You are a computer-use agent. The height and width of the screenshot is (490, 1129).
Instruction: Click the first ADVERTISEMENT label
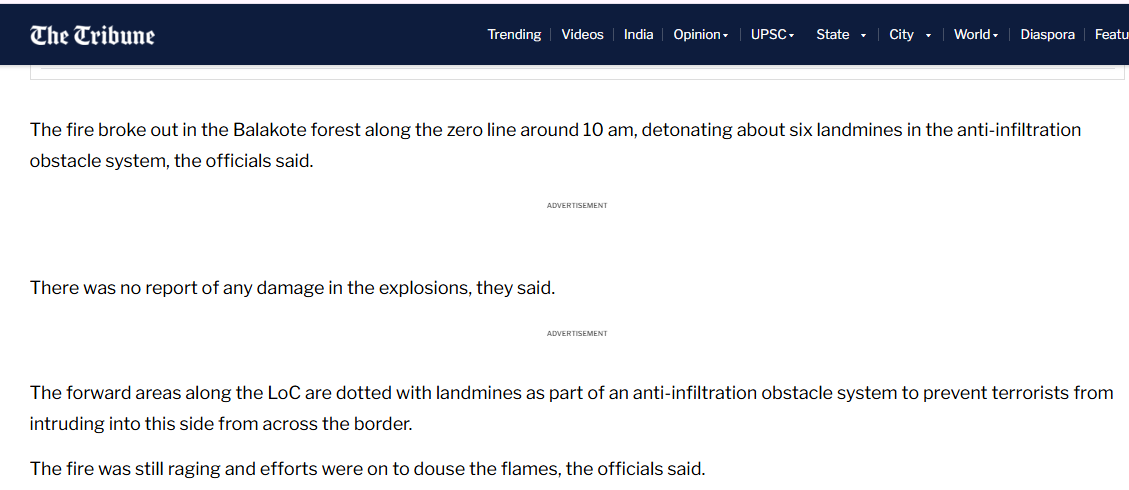tap(577, 206)
